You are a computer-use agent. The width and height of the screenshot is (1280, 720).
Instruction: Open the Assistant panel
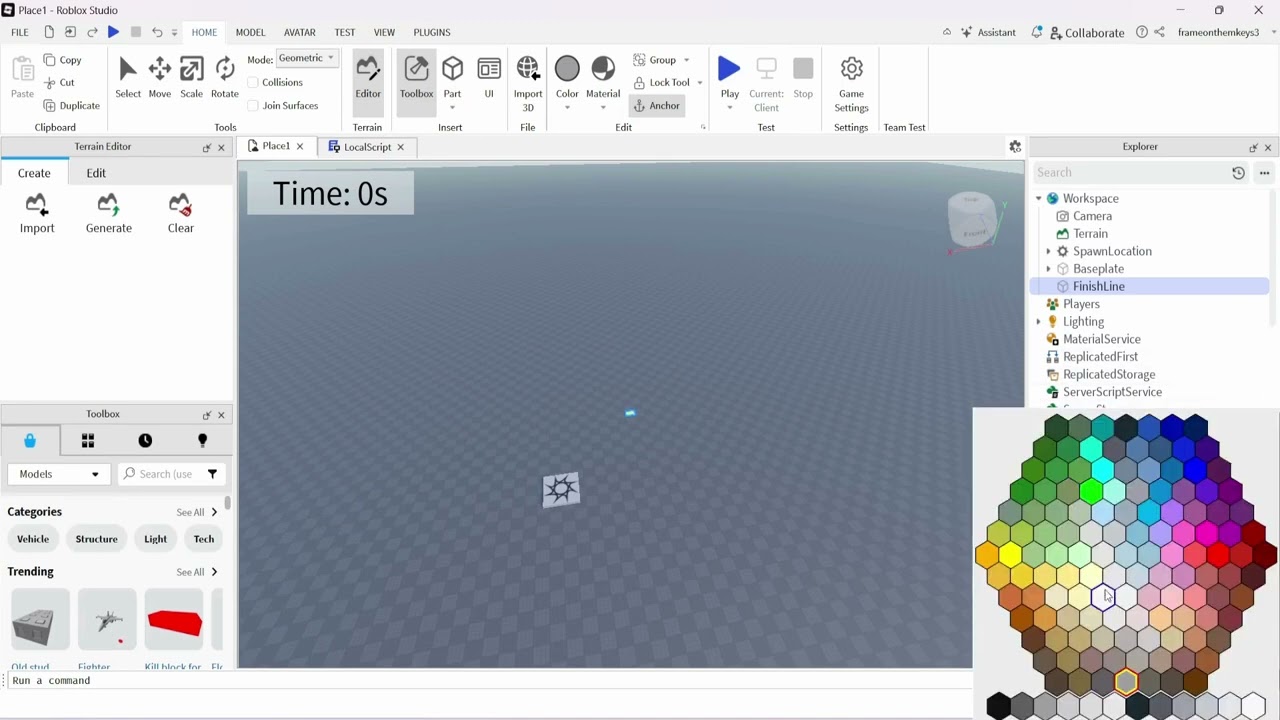[x=988, y=32]
